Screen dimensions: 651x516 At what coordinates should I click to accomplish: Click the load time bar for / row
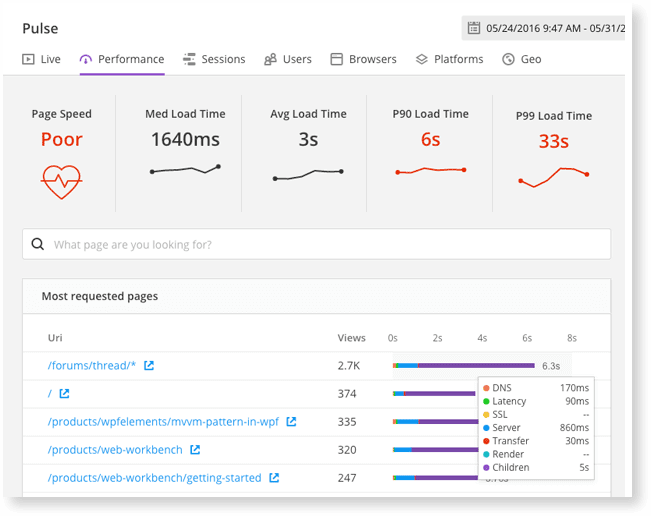[x=434, y=393]
